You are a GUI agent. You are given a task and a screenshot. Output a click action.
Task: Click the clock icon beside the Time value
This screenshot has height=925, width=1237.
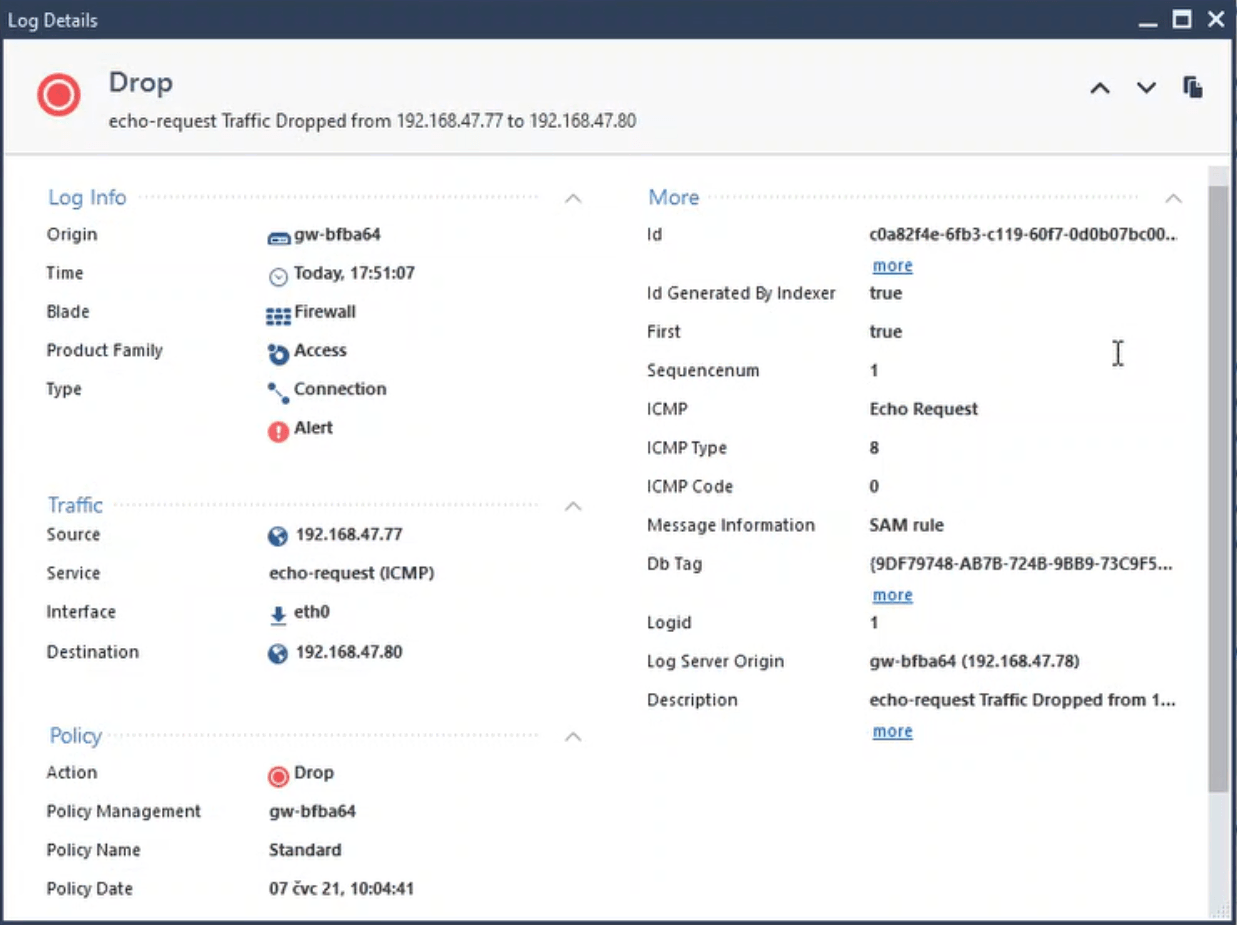pos(279,277)
